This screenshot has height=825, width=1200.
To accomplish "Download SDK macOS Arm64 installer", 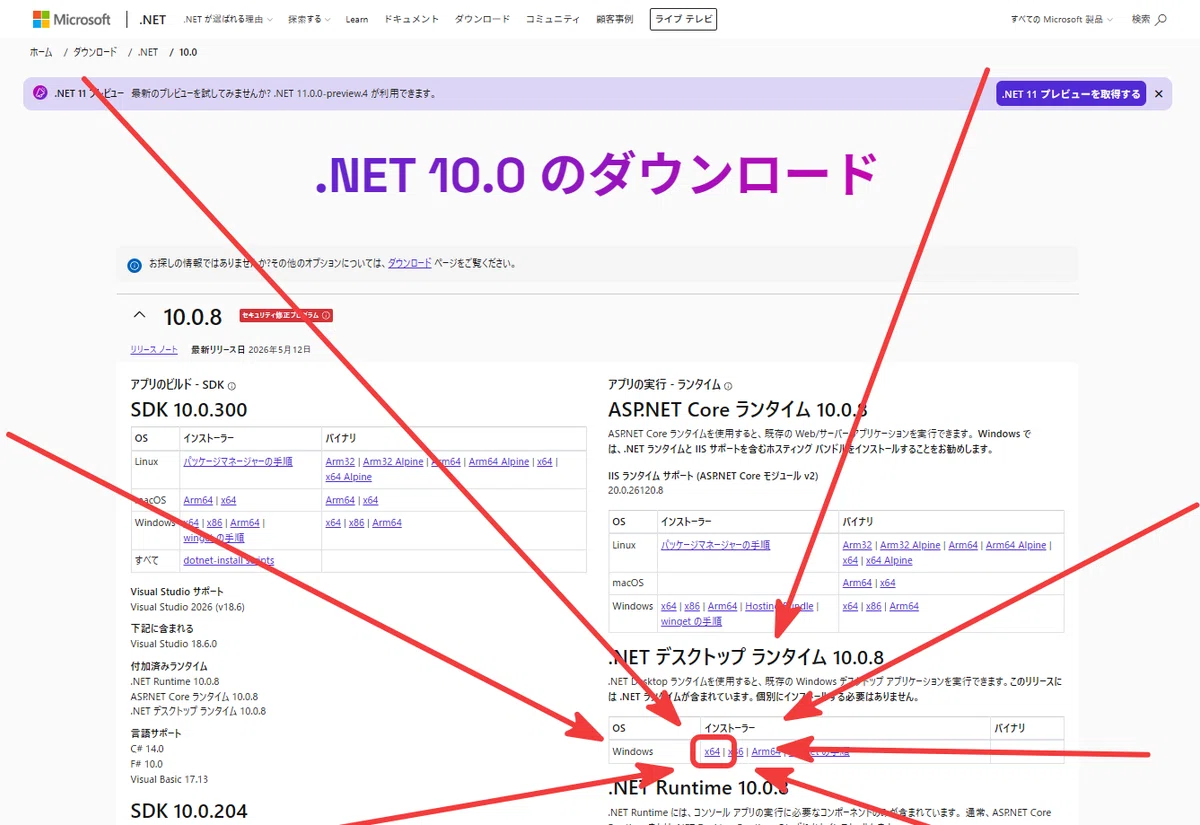I will tap(198, 500).
